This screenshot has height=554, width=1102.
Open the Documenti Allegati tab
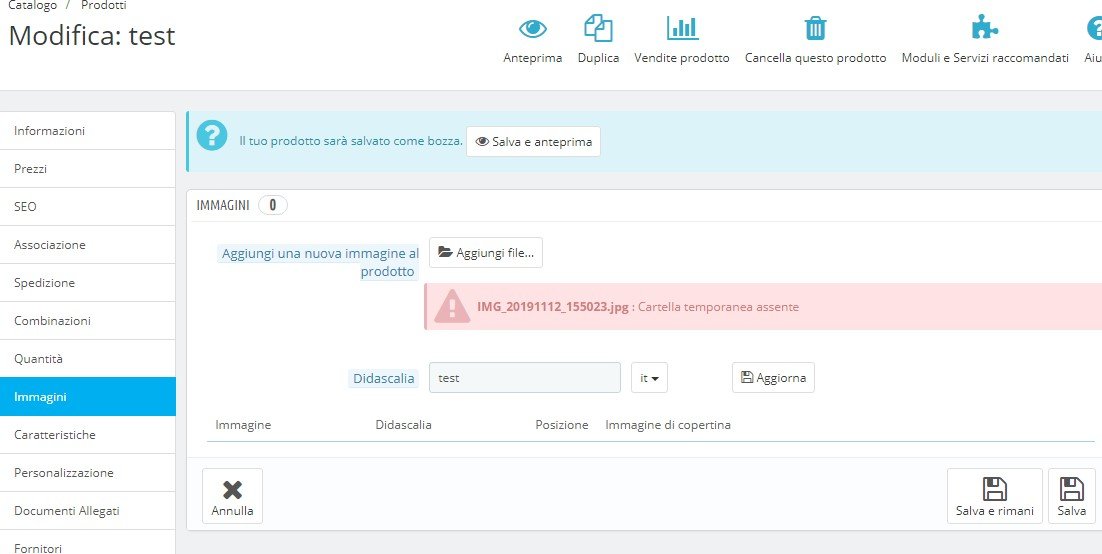click(x=87, y=510)
